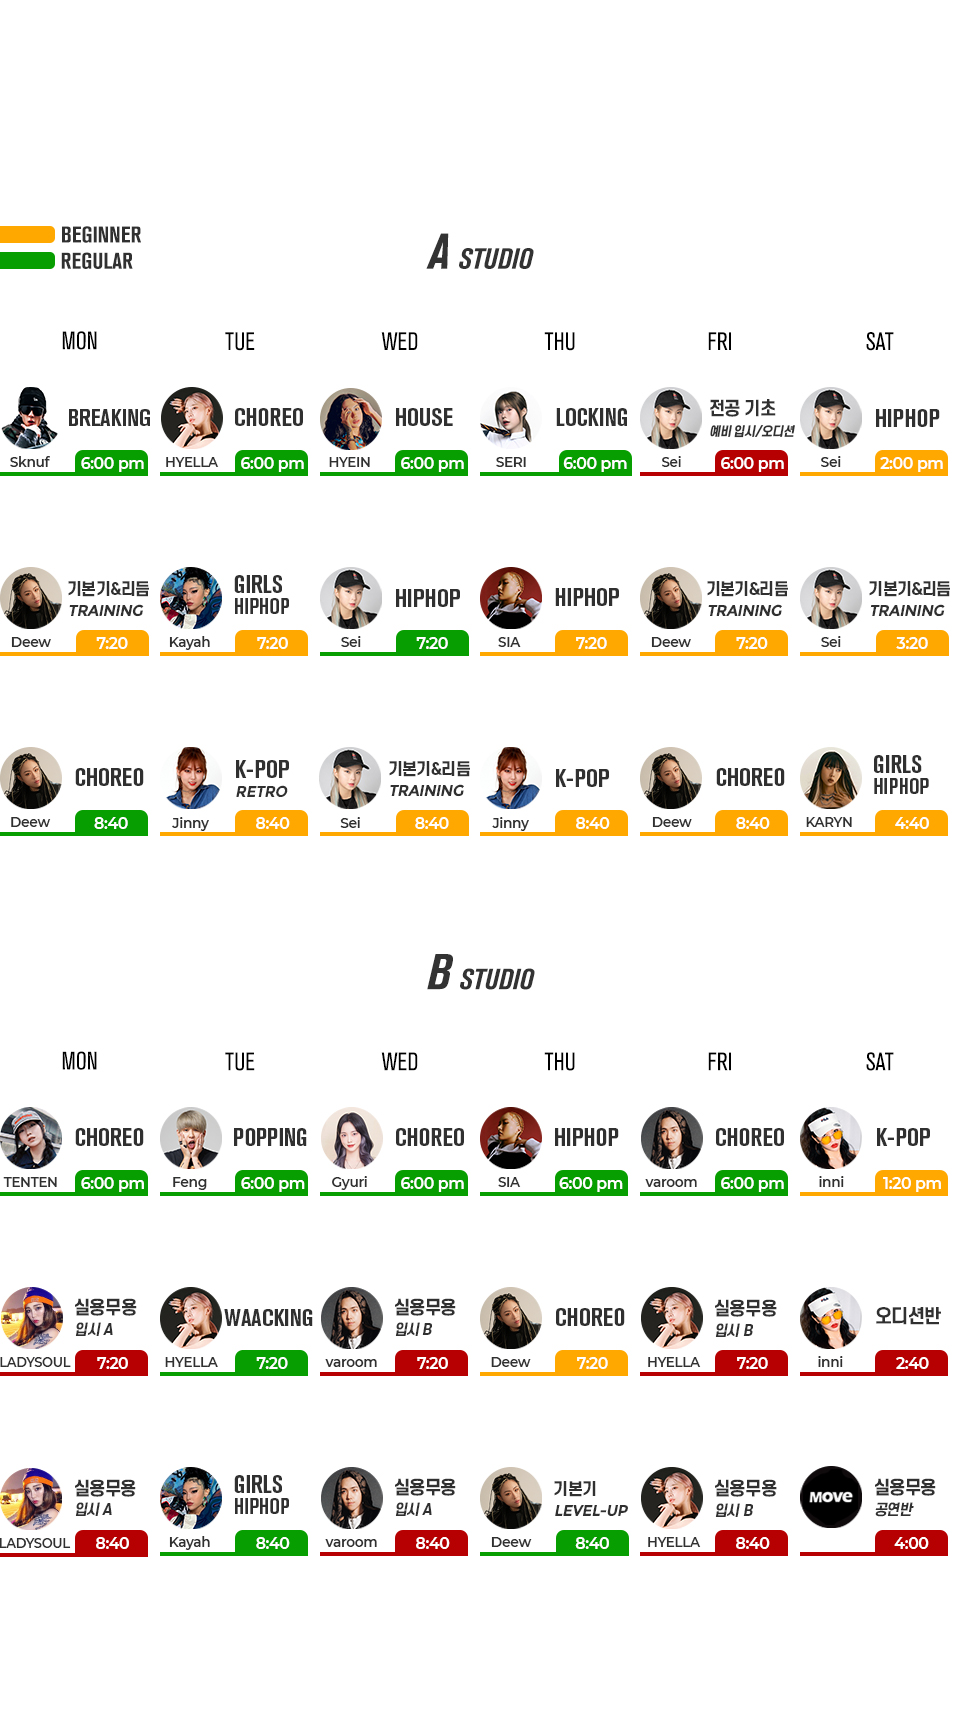Screen dimensions: 960x1710
Task: Click the black Move logo icon
Action: pos(831,1497)
